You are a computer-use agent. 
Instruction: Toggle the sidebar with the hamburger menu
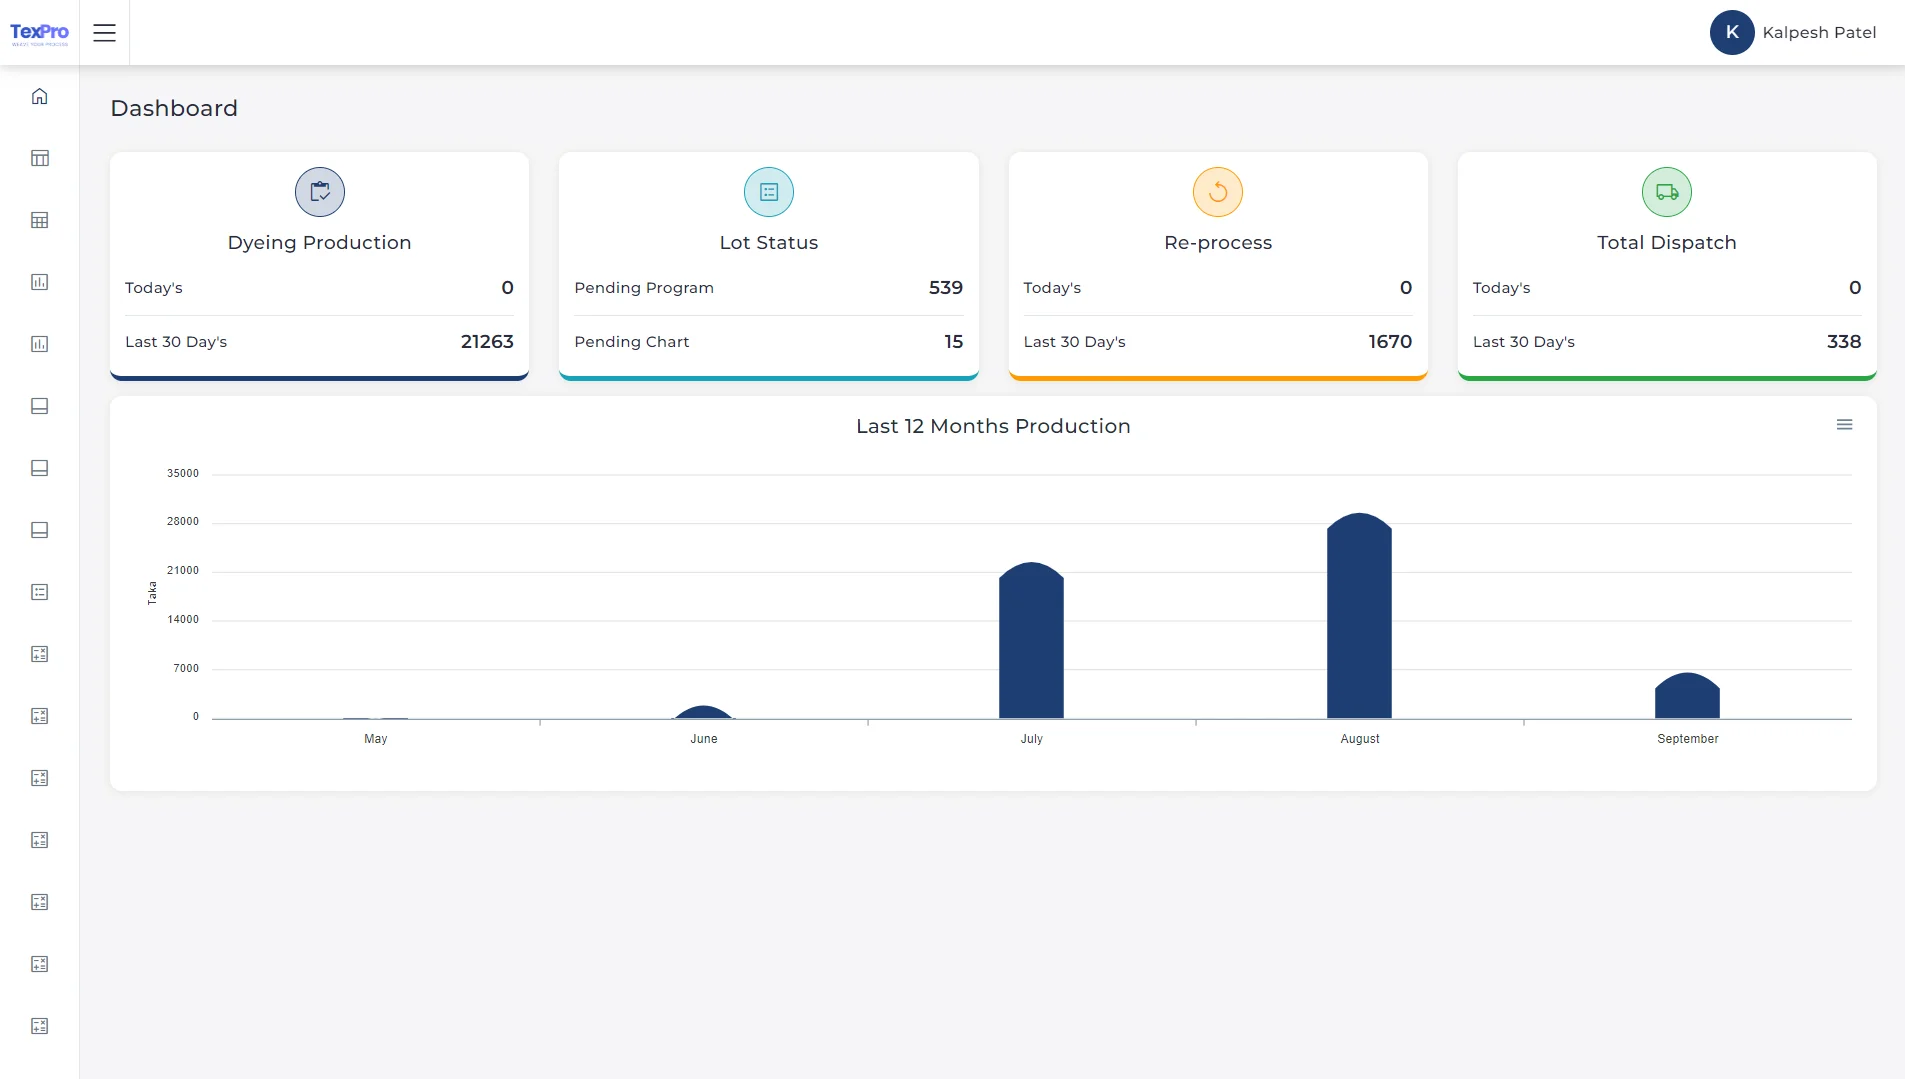[104, 32]
